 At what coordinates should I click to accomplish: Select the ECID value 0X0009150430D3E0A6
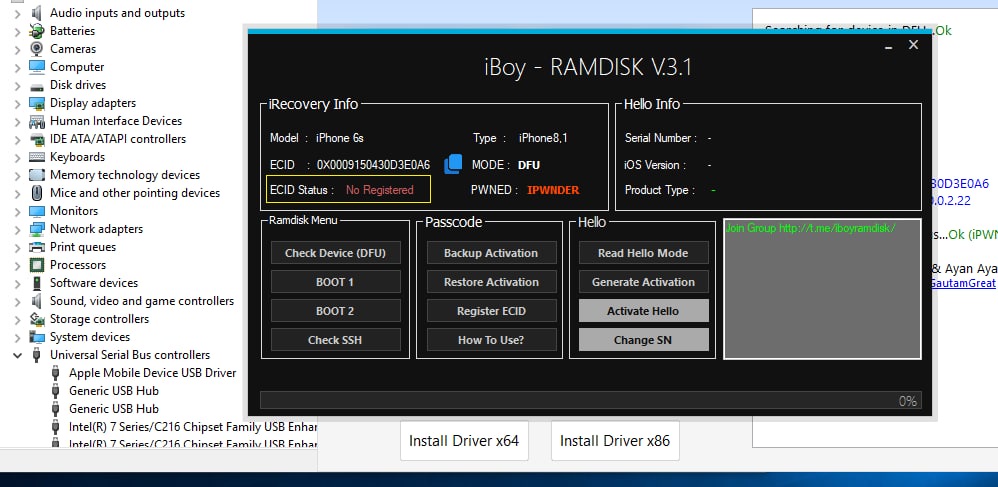374,165
